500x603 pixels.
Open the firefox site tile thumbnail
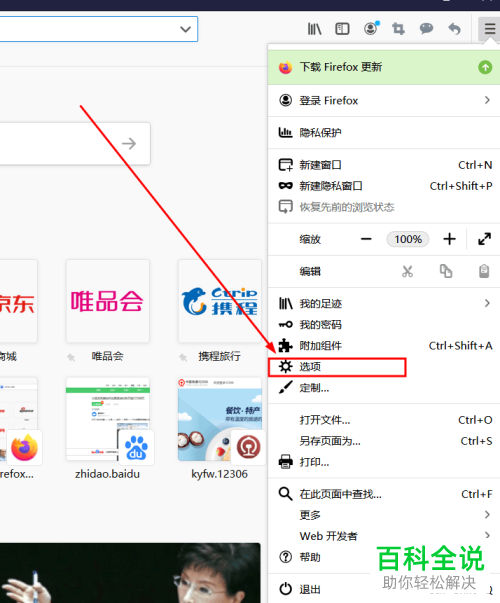click(18, 419)
